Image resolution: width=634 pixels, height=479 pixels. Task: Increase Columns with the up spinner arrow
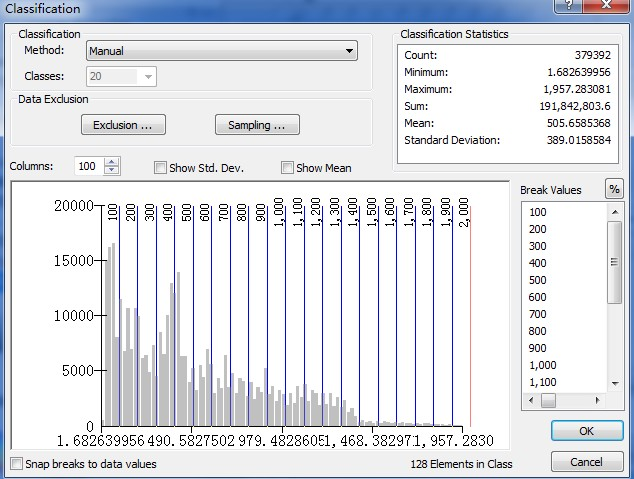(111, 162)
